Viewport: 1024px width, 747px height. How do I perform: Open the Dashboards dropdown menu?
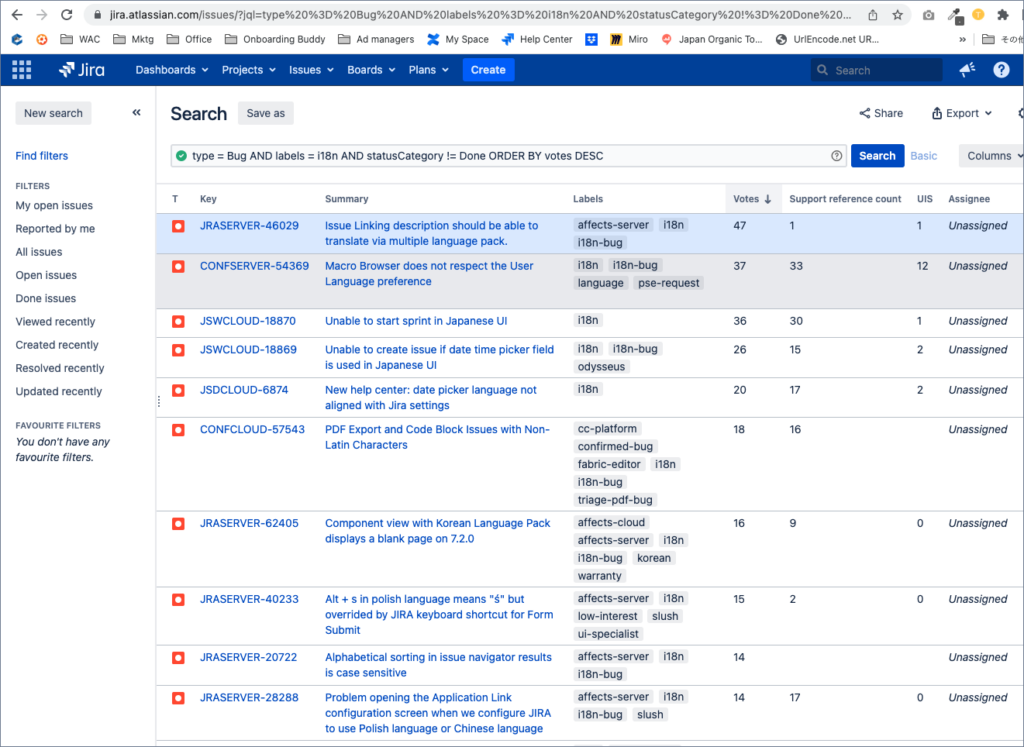(x=172, y=70)
